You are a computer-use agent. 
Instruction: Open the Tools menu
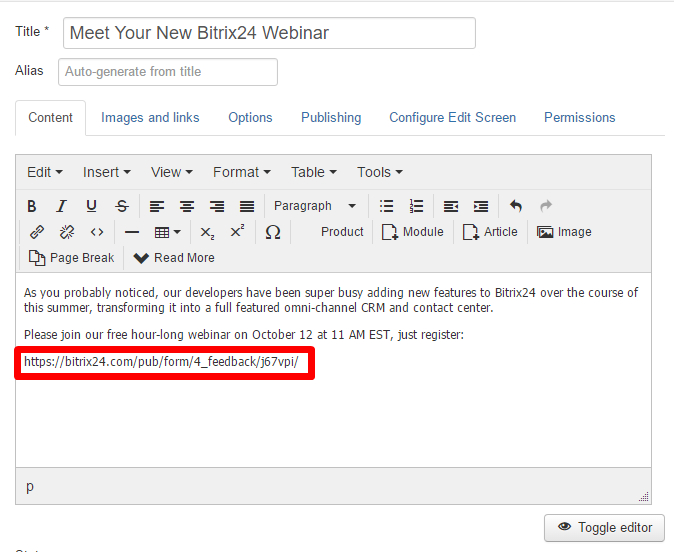point(380,172)
